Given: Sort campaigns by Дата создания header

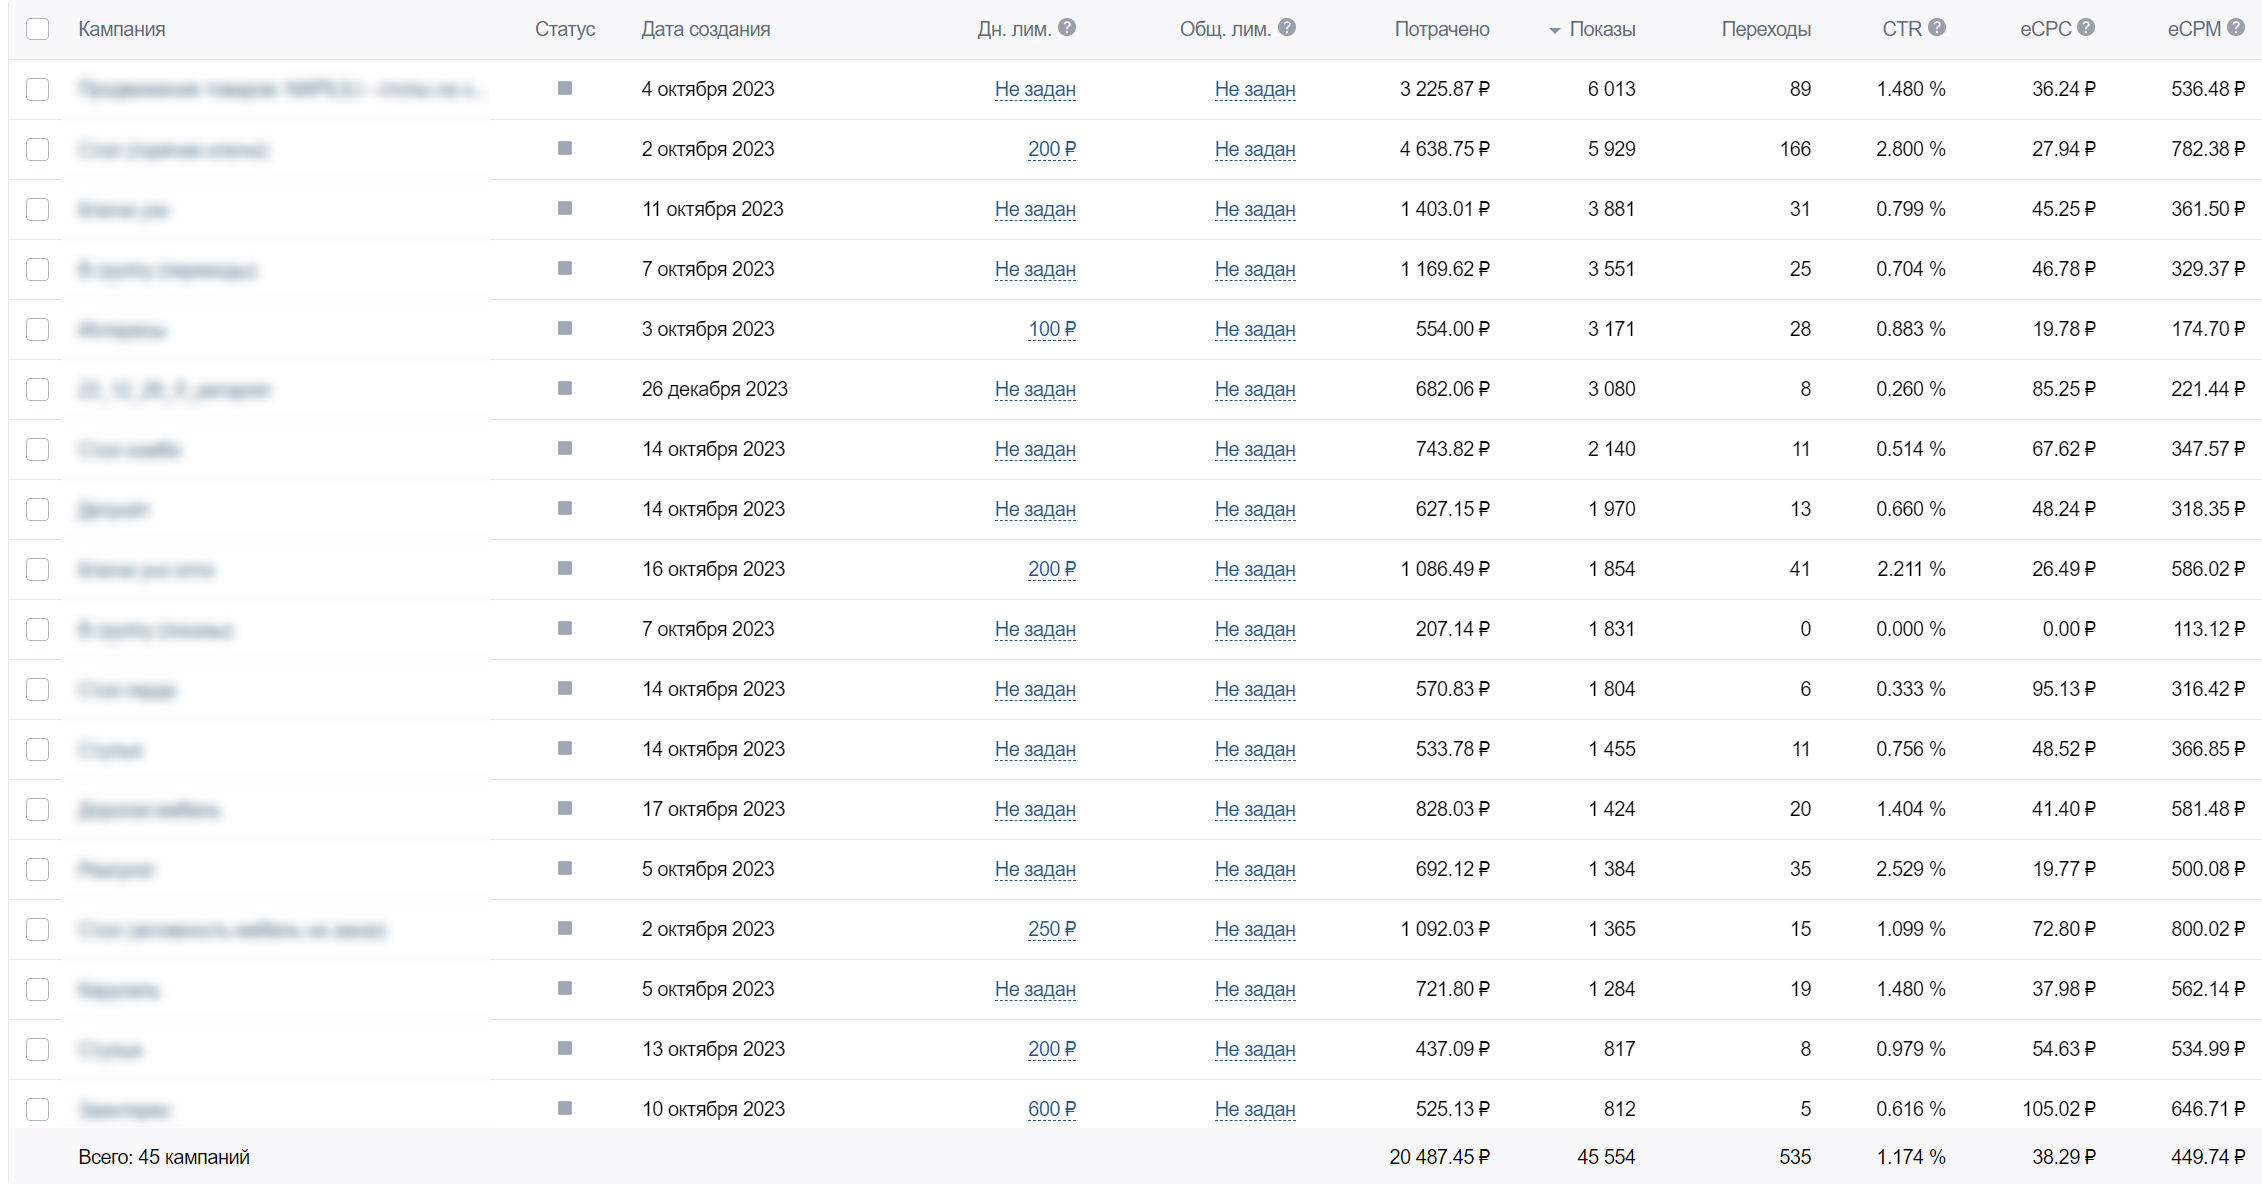Looking at the screenshot, I should click(705, 29).
